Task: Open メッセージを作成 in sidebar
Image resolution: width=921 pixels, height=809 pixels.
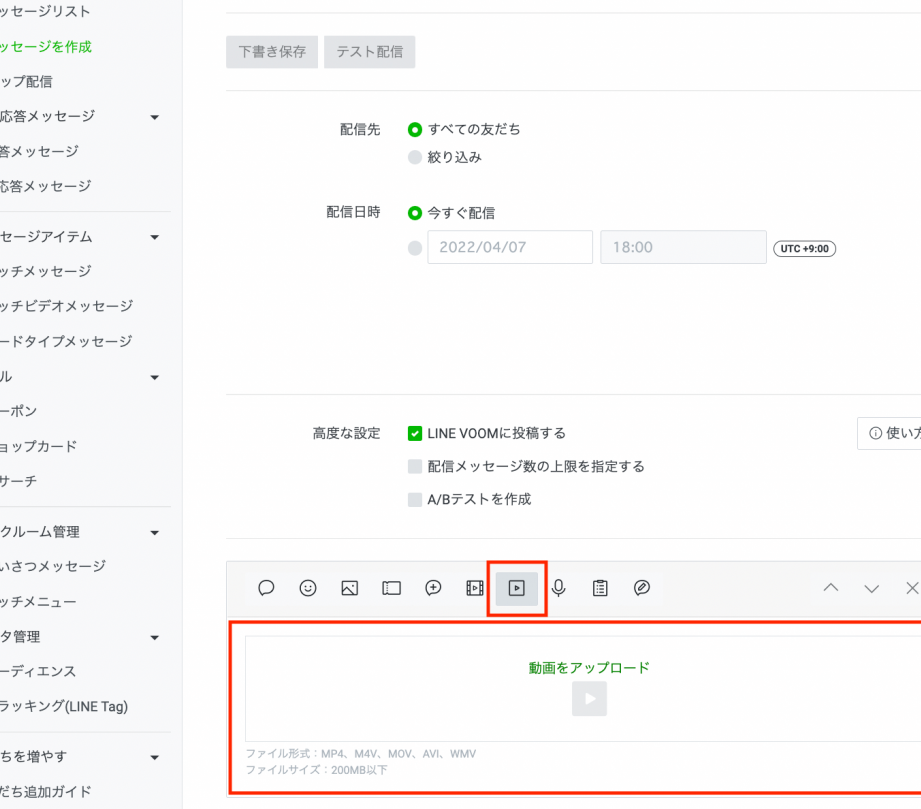Action: pos(46,46)
